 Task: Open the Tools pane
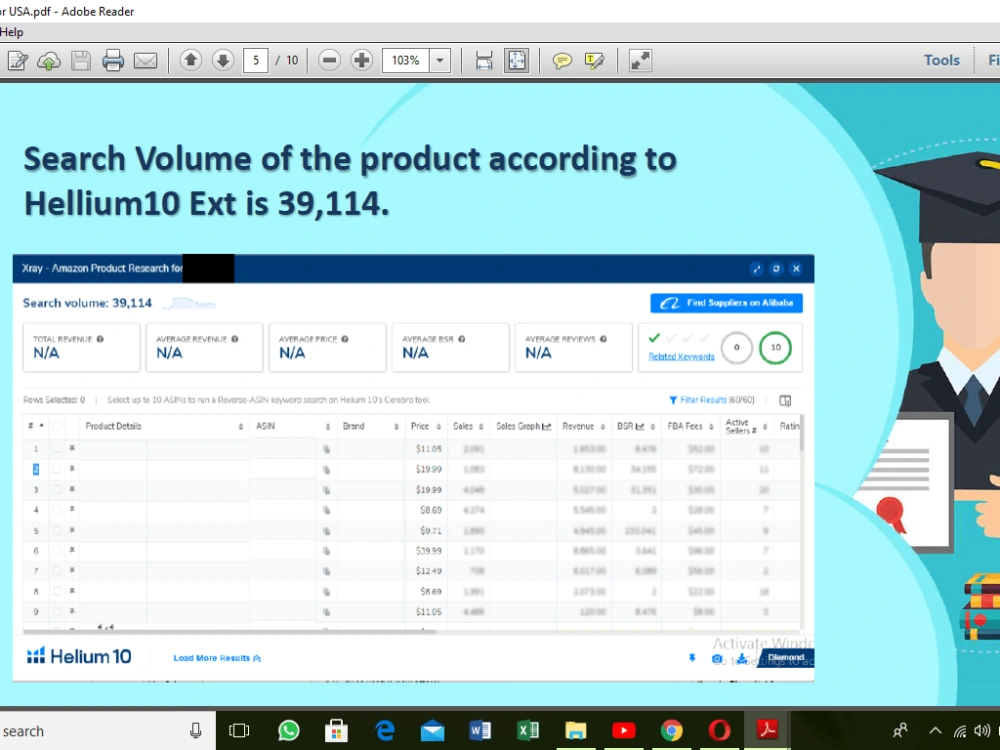941,60
